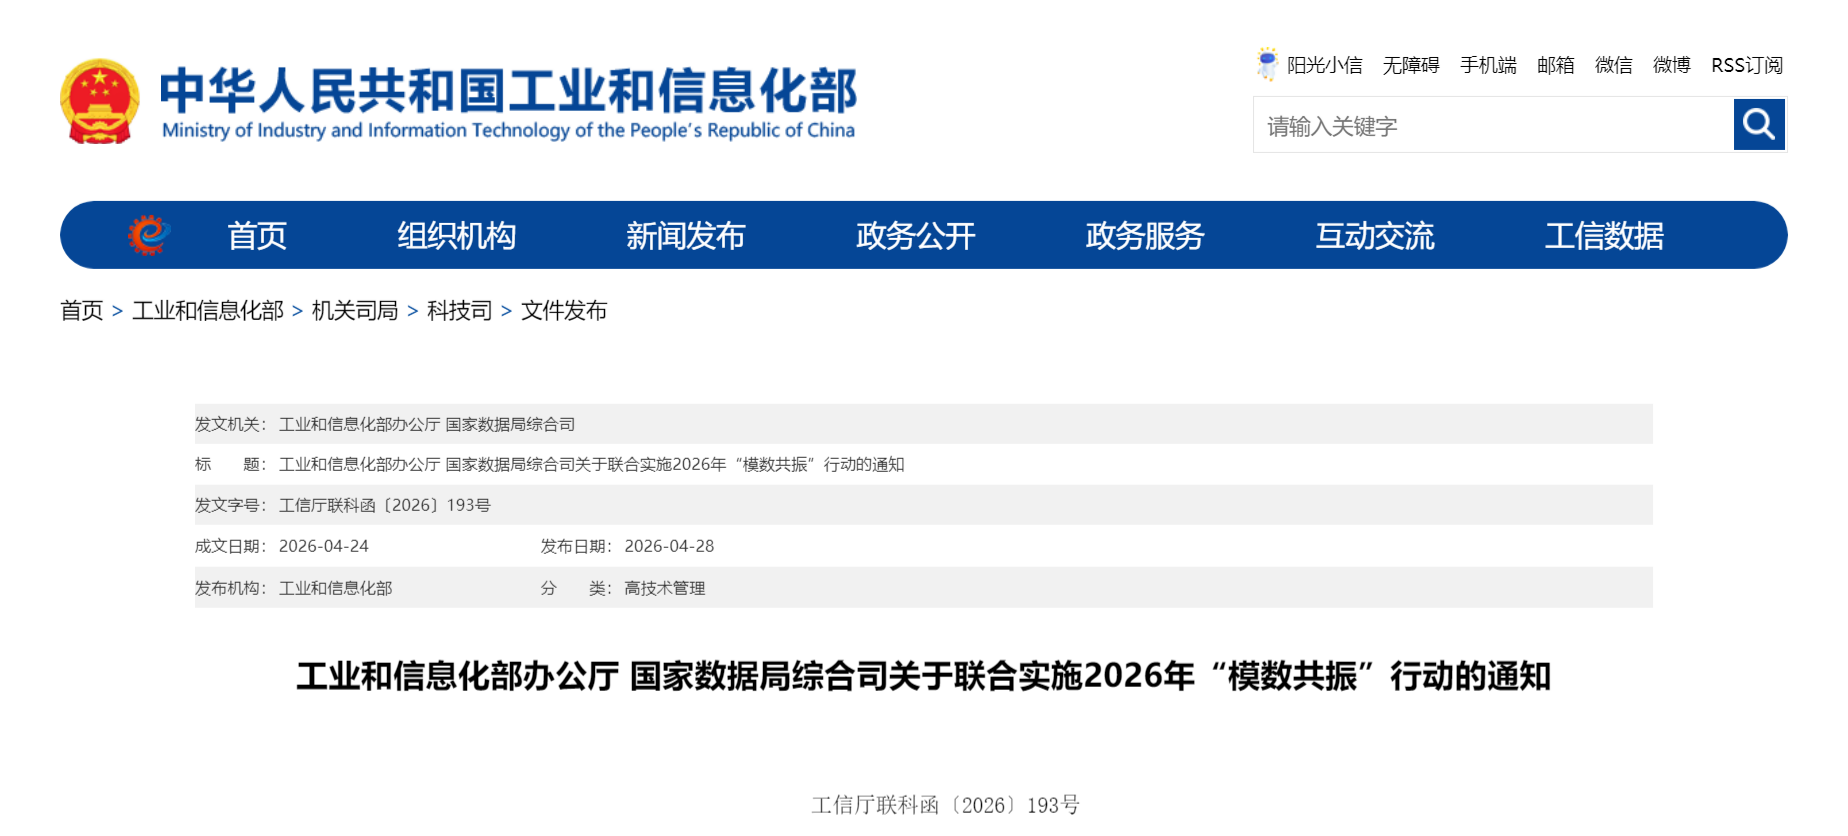Open the 邮箱 mailbox link

[1556, 65]
